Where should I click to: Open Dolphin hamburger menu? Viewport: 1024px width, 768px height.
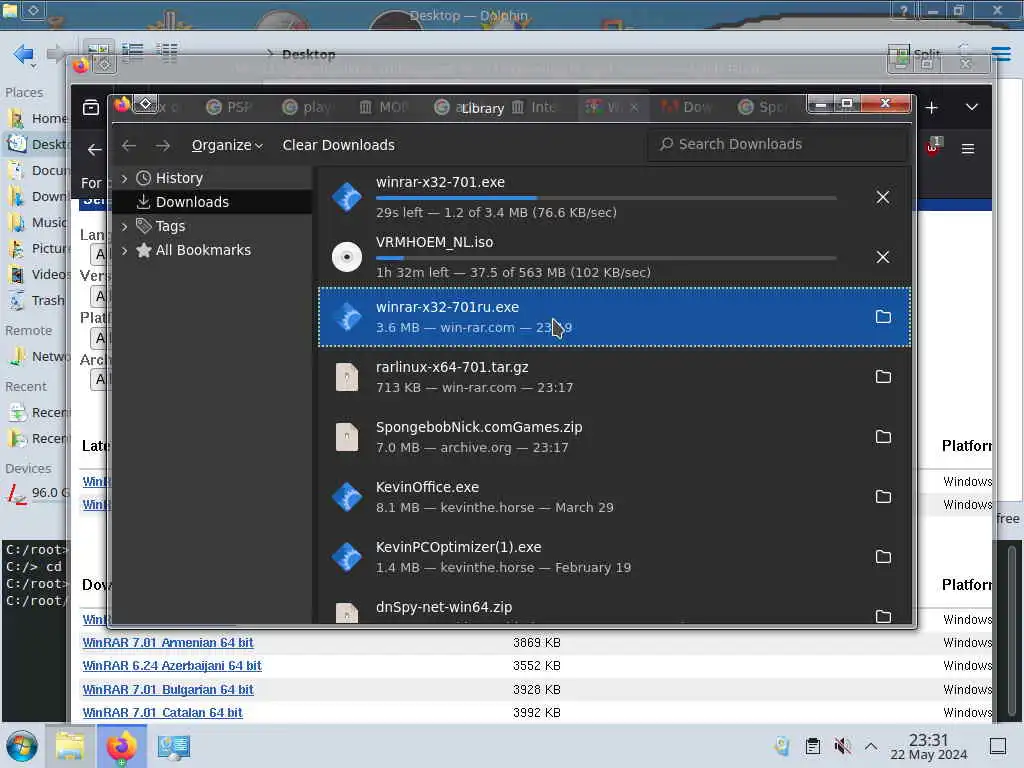[1000, 53]
